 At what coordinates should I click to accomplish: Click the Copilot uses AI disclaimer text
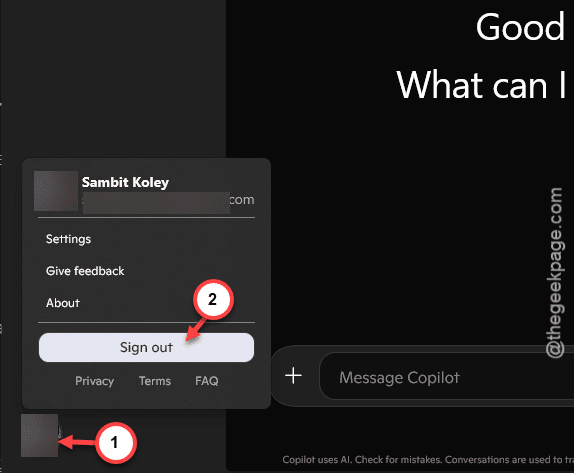[x=428, y=460]
